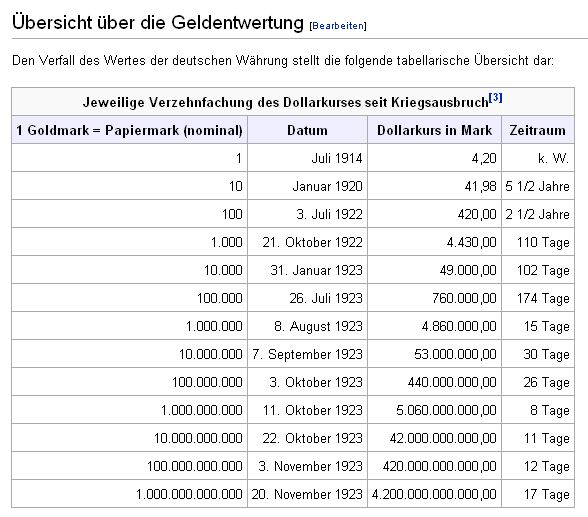Select the cell '12 Tage'

tap(537, 466)
